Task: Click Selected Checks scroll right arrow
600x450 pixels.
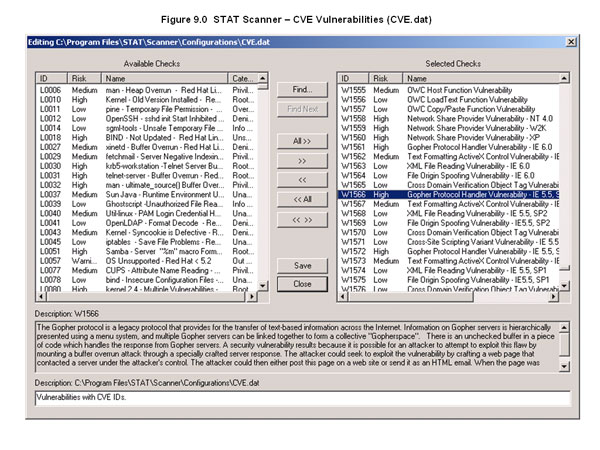Action: tap(554, 297)
